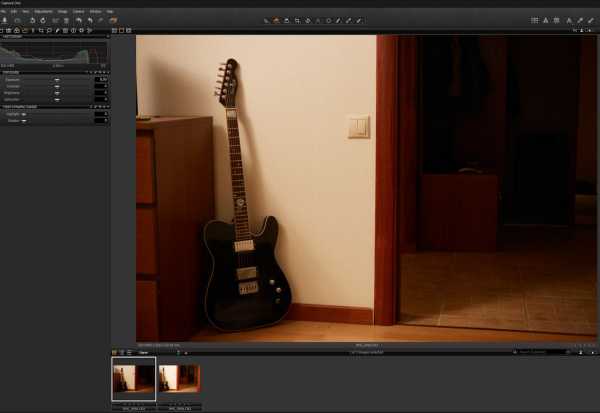
Task: Switch viewer to single-view icon
Action: click(x=122, y=30)
